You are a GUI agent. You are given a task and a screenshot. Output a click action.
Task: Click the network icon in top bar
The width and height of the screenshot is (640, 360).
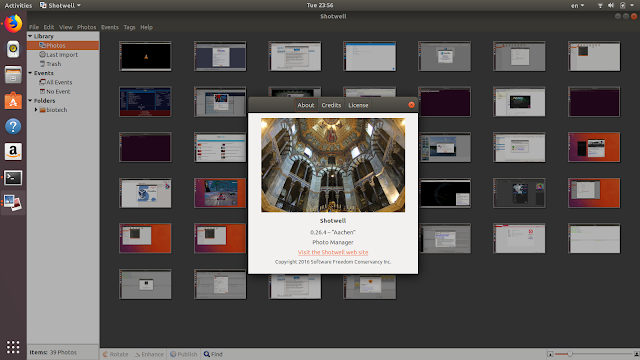pos(600,5)
